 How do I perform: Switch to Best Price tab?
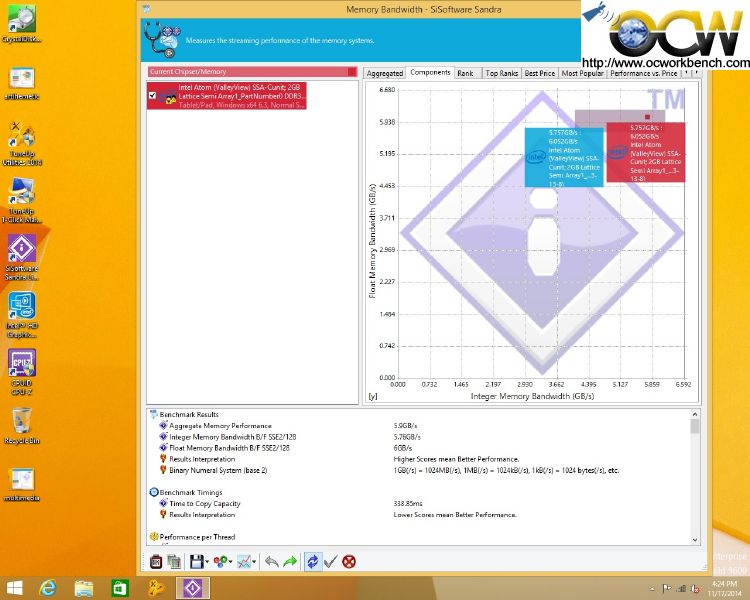(540, 73)
